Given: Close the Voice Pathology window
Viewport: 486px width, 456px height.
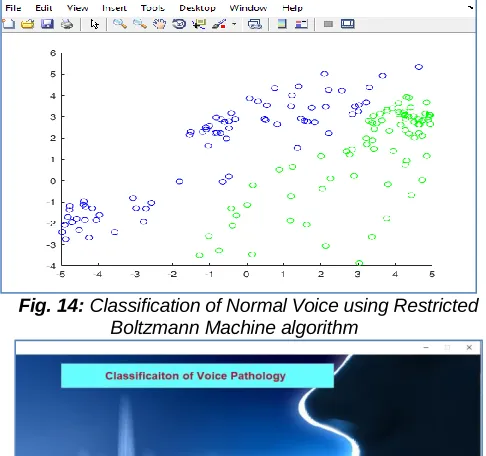Looking at the screenshot, I should 469,348.
